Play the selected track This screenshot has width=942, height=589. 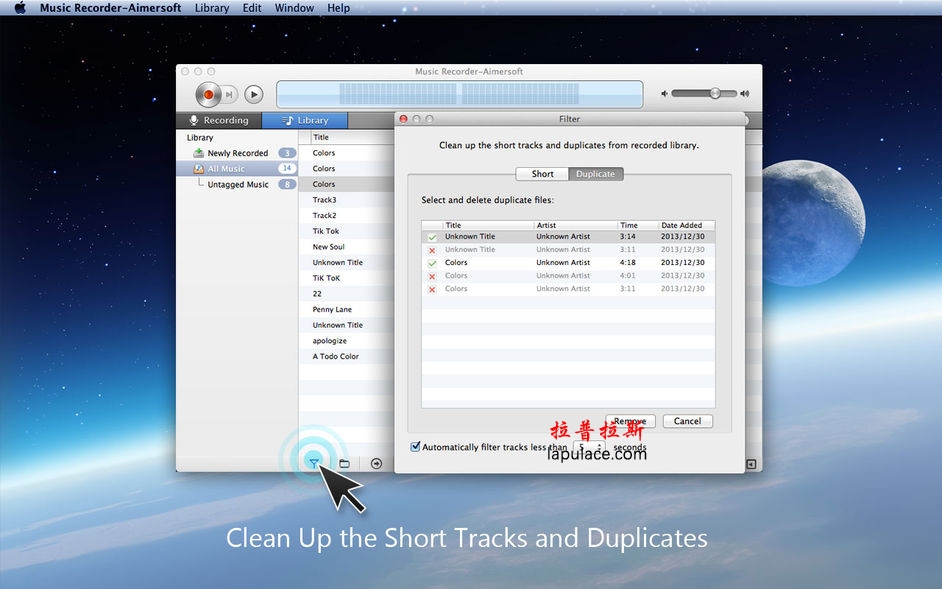(254, 94)
